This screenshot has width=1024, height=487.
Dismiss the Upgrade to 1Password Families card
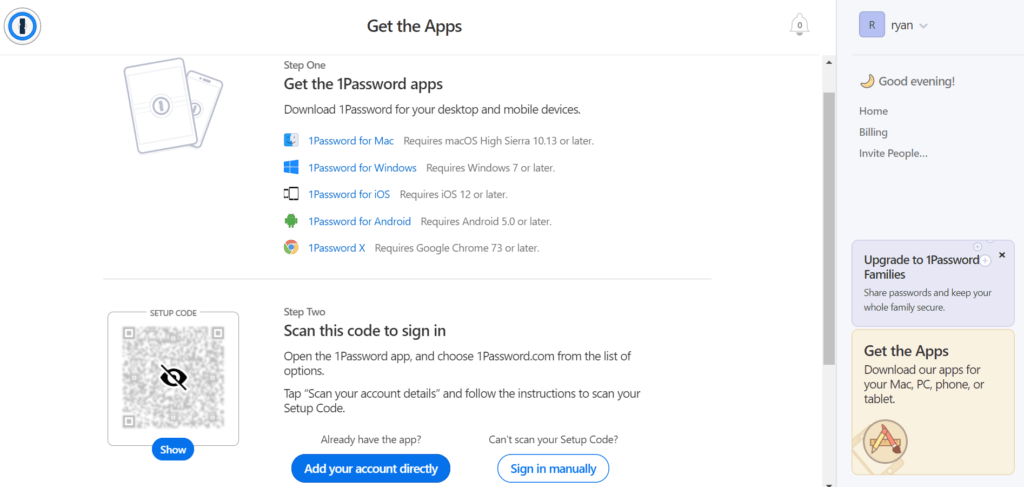[x=1002, y=255]
